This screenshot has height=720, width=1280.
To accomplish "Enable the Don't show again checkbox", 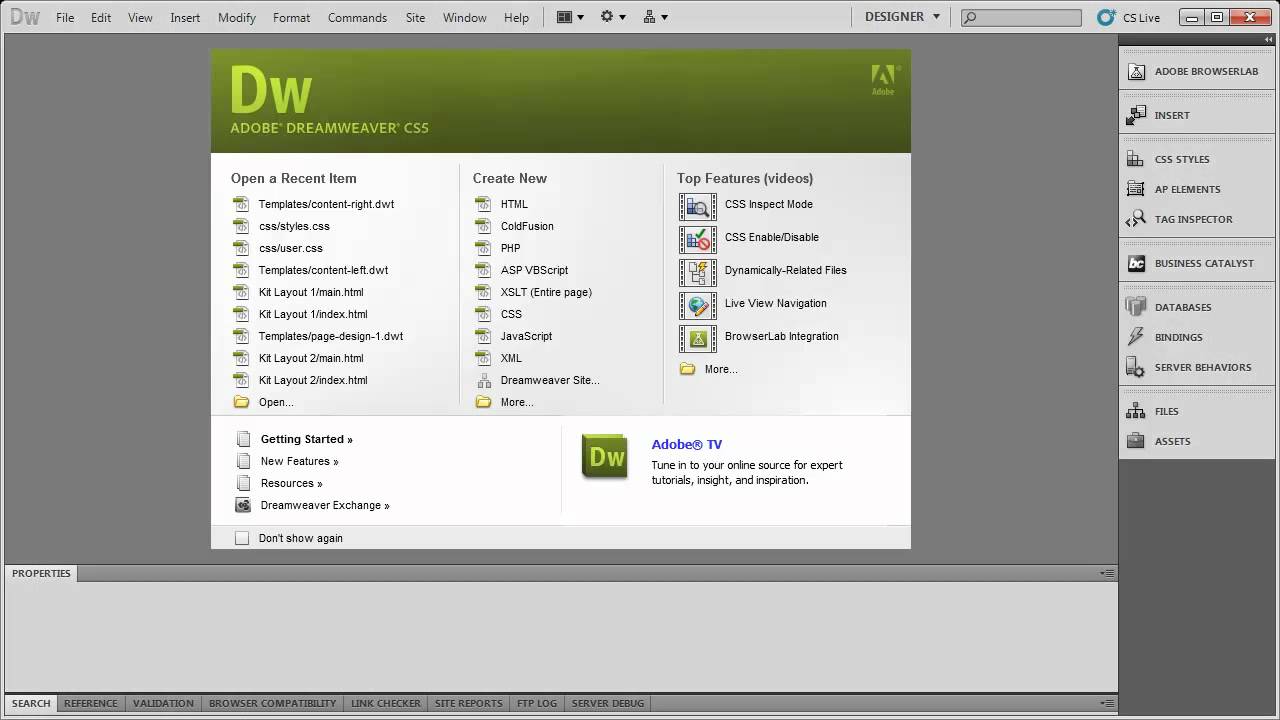I will point(242,538).
